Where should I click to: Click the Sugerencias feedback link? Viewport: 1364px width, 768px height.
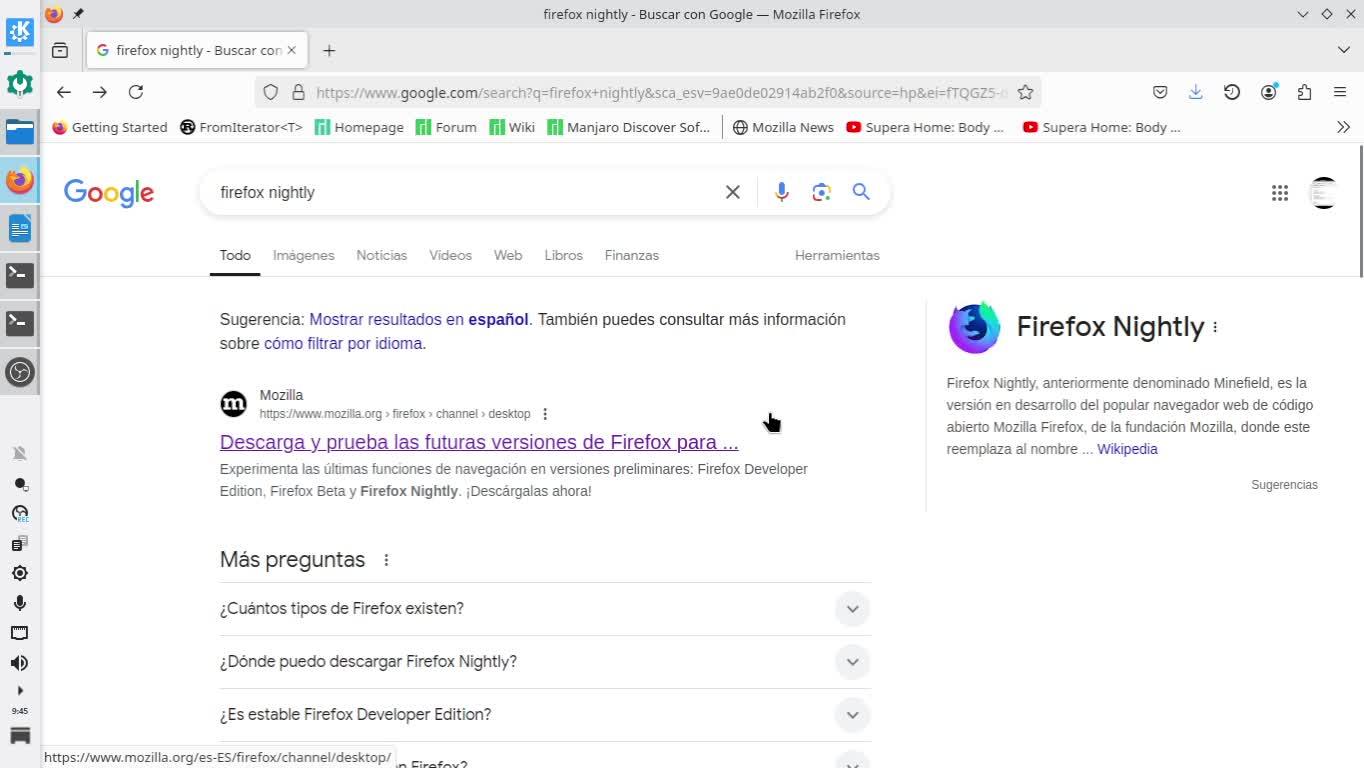tap(1284, 485)
